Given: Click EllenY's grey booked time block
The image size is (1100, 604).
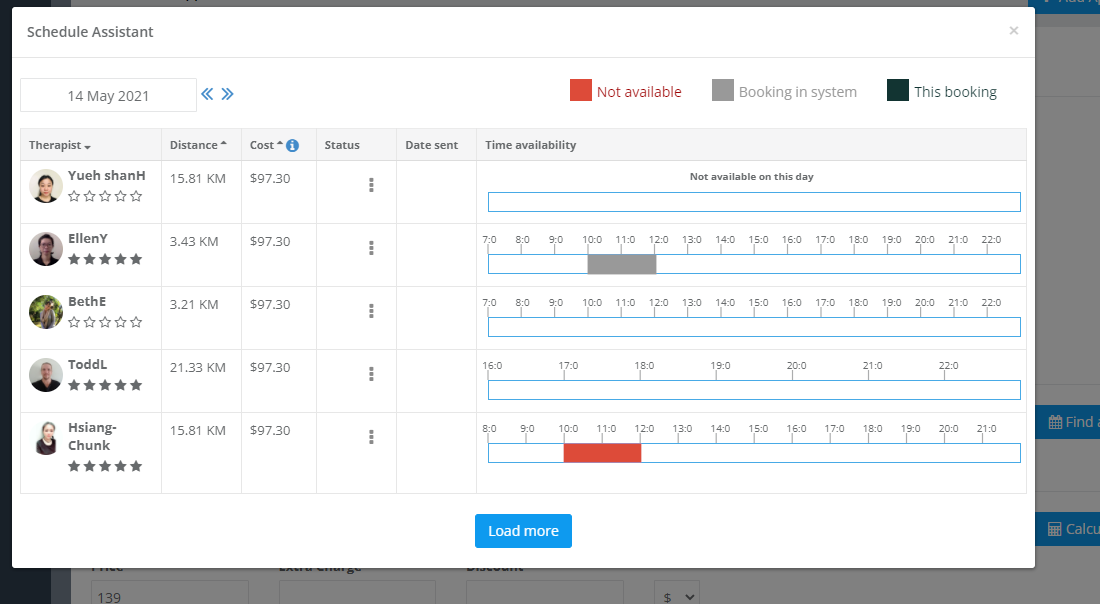Looking at the screenshot, I should (622, 264).
